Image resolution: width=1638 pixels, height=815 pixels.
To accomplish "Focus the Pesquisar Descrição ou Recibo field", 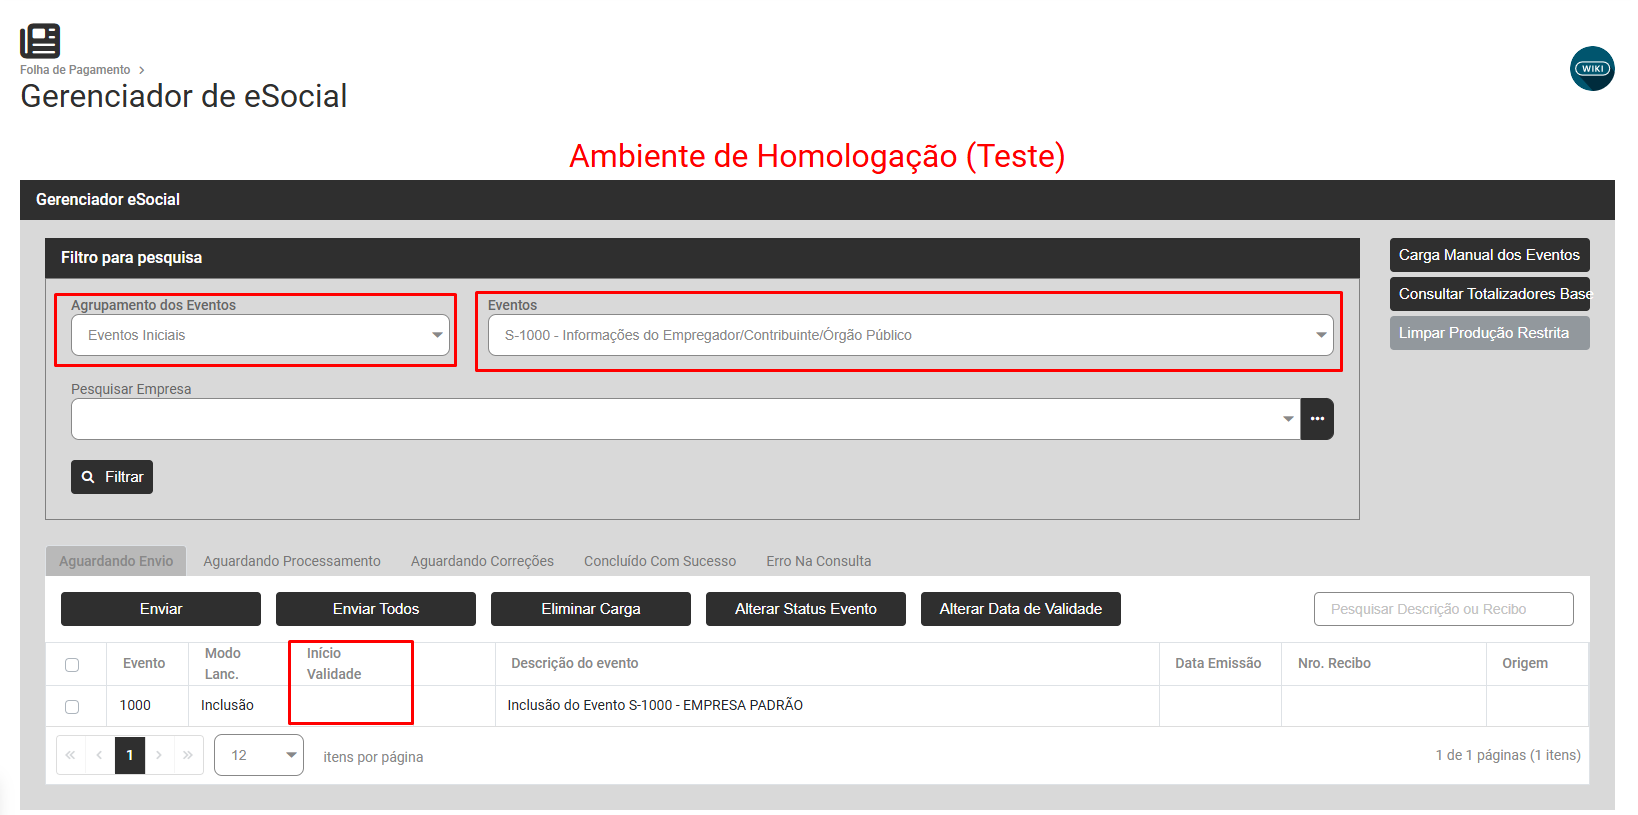I will 1444,609.
